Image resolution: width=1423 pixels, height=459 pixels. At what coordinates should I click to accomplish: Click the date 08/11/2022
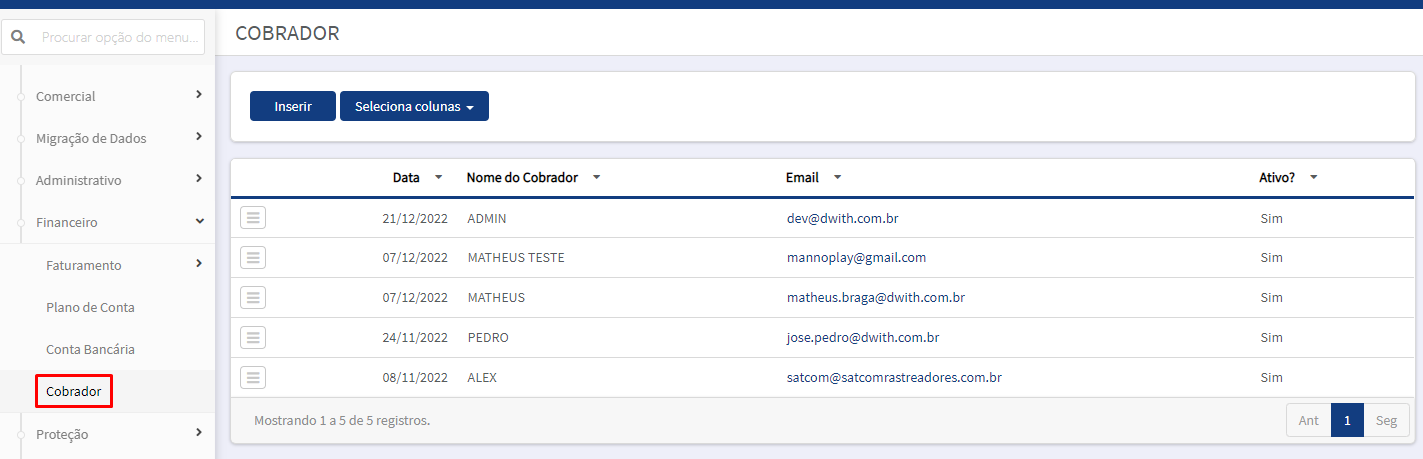click(415, 377)
